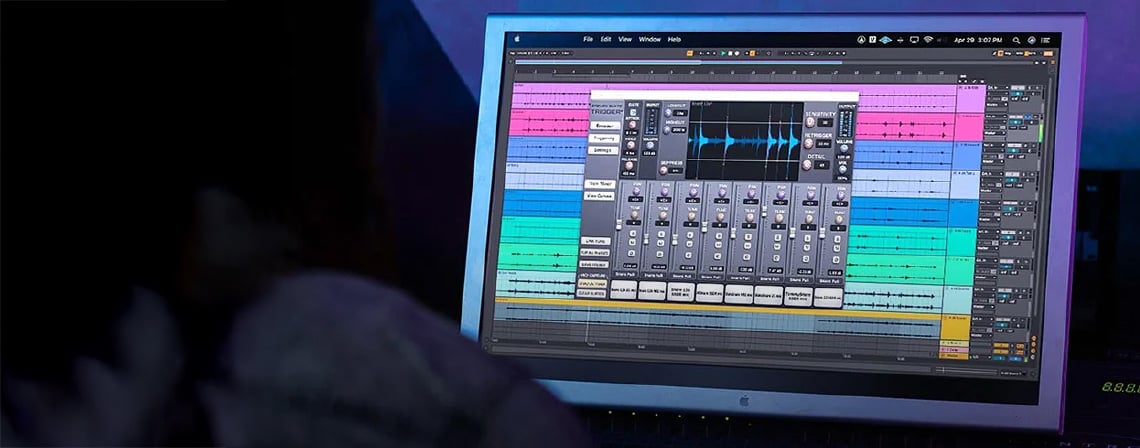Click the Suppress knob

pyautogui.click(x=663, y=170)
